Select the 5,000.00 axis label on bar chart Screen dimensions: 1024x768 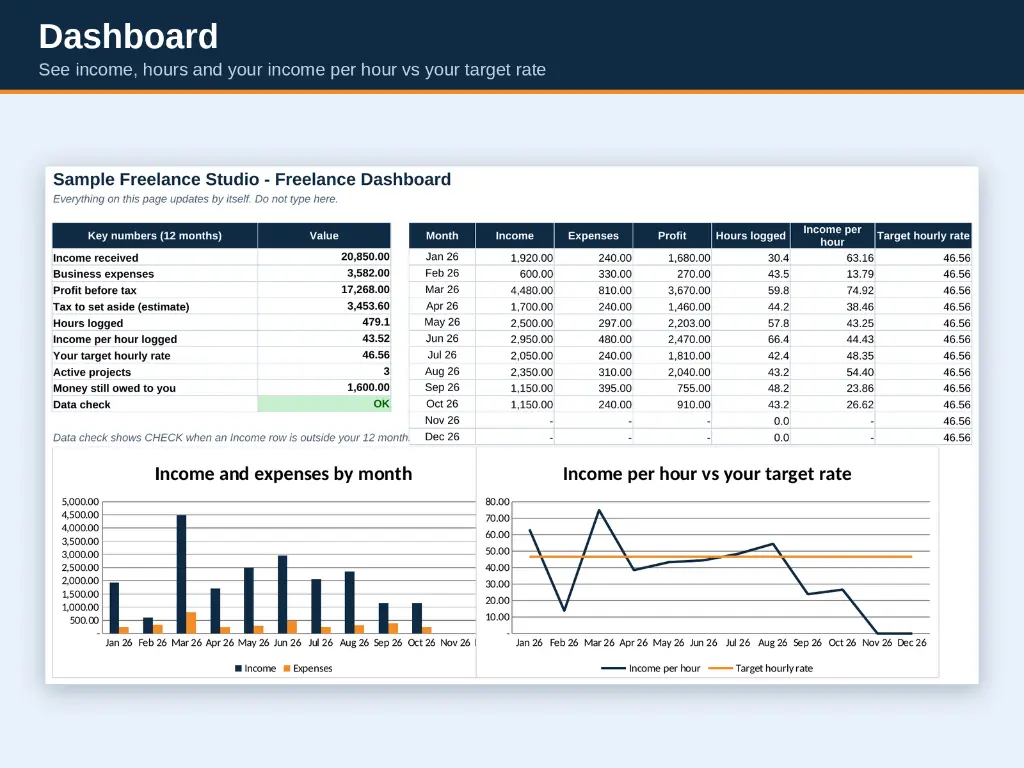click(x=80, y=502)
